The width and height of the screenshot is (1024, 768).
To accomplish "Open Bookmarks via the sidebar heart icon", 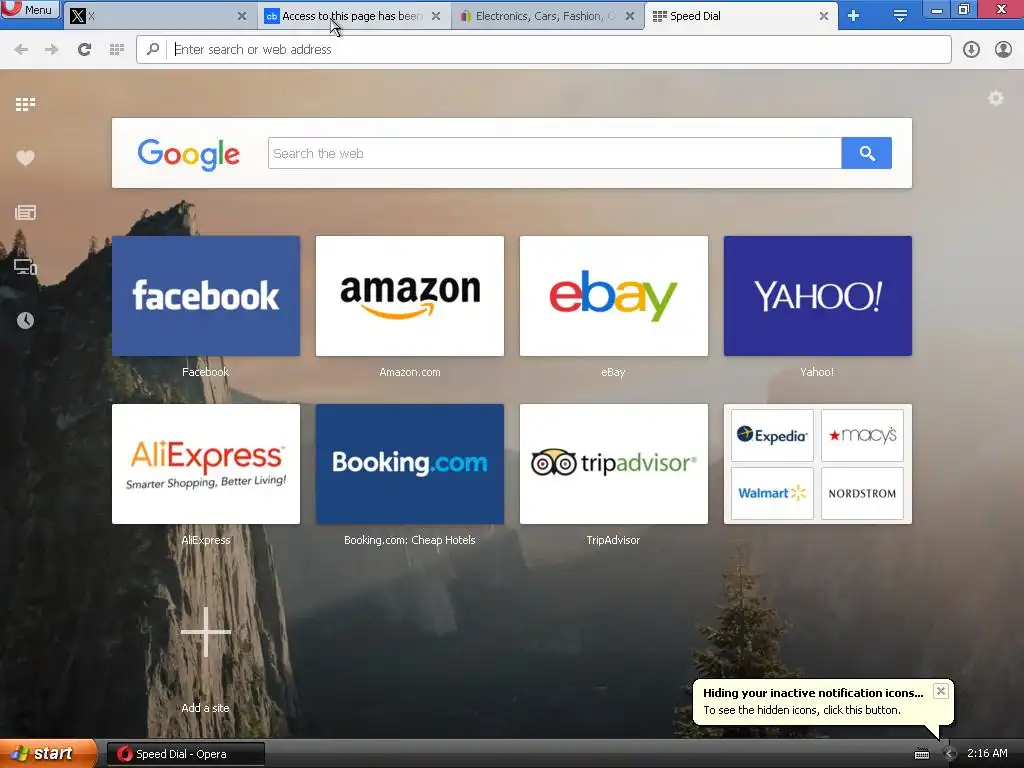I will tap(25, 158).
